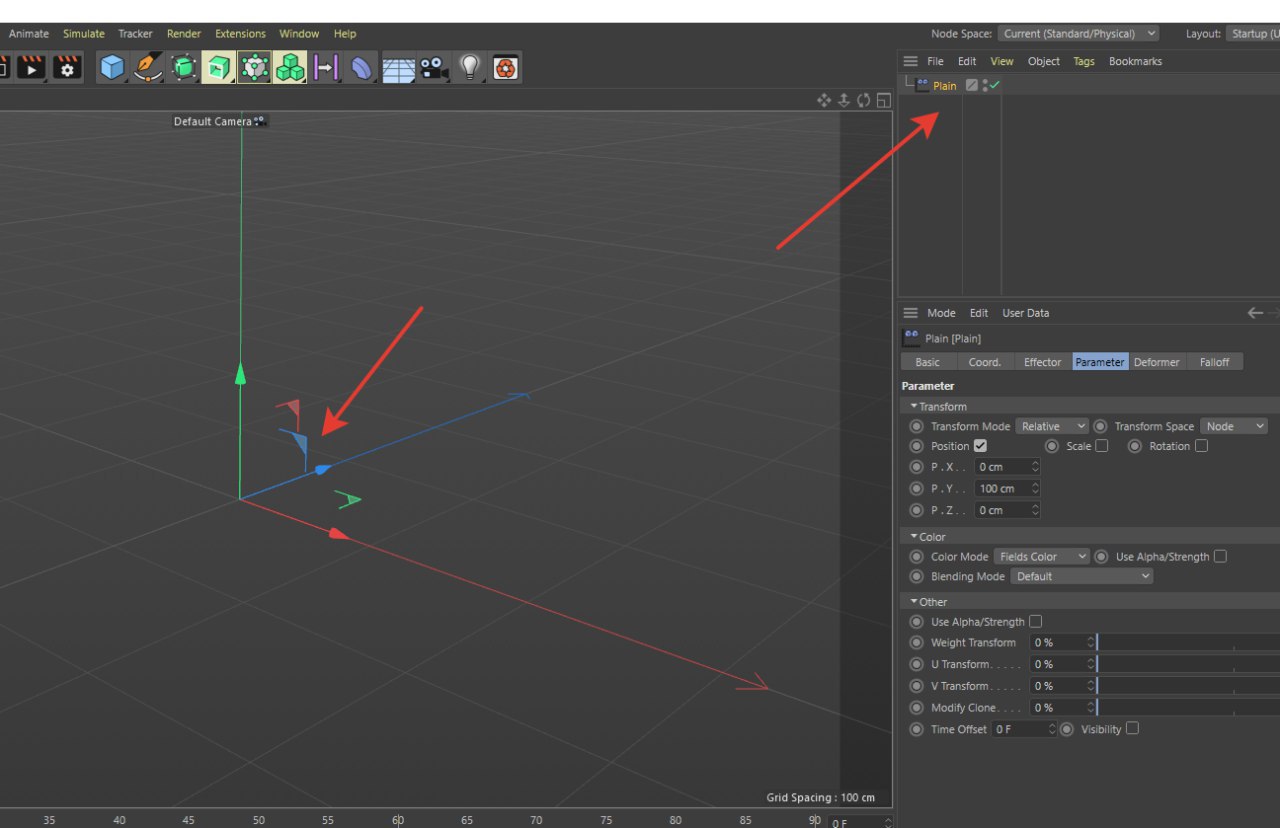This screenshot has width=1280, height=828.
Task: Open the Object Manager Tags menu
Action: tap(1084, 61)
